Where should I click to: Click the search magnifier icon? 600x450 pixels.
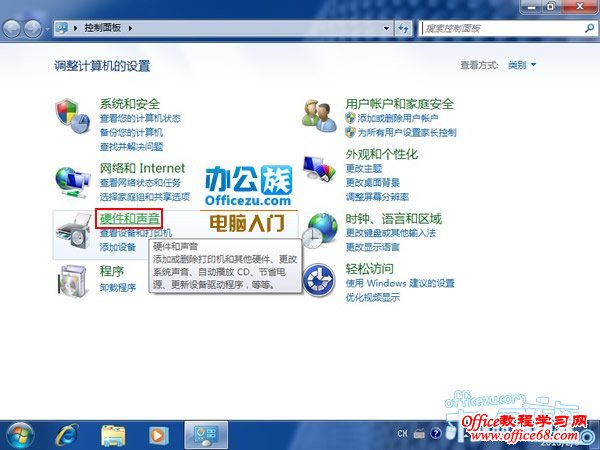click(x=589, y=28)
